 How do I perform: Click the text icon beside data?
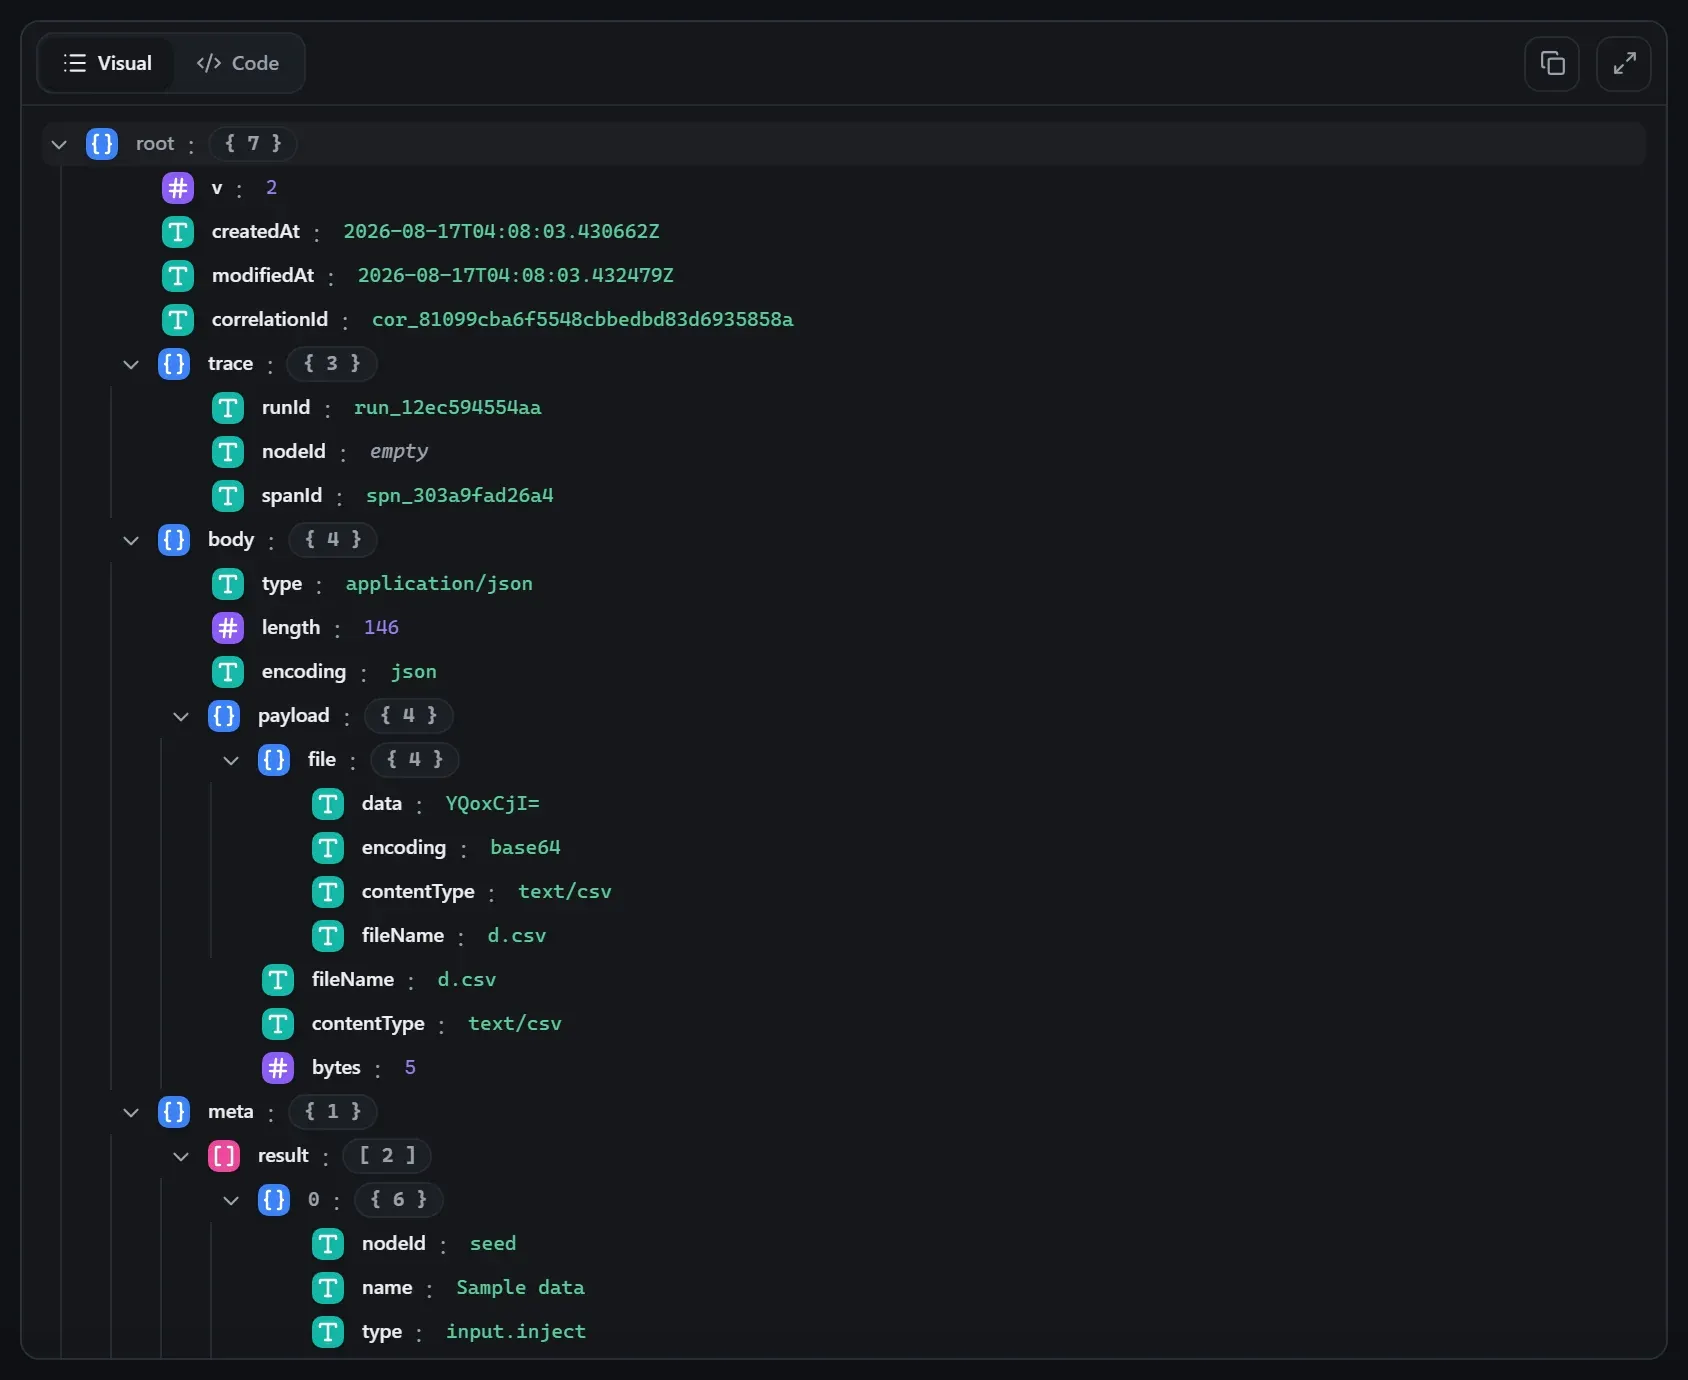pyautogui.click(x=328, y=804)
